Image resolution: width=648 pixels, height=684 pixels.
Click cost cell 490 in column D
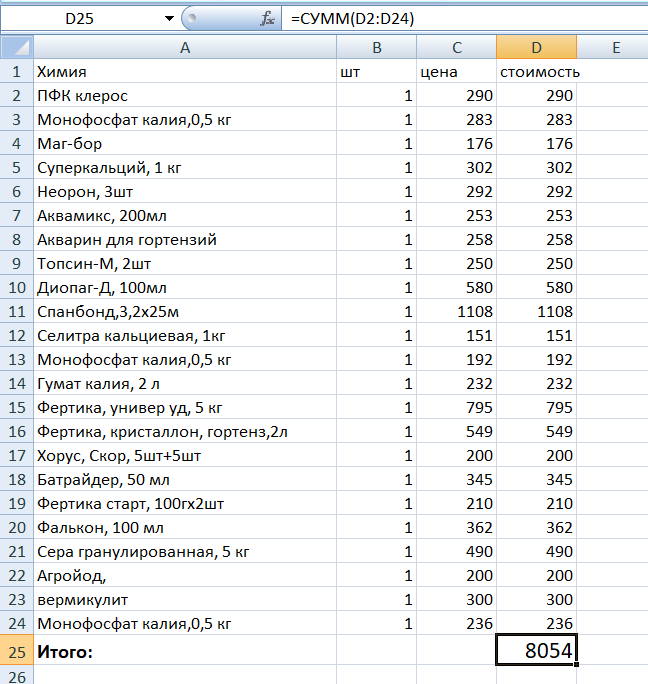click(536, 551)
